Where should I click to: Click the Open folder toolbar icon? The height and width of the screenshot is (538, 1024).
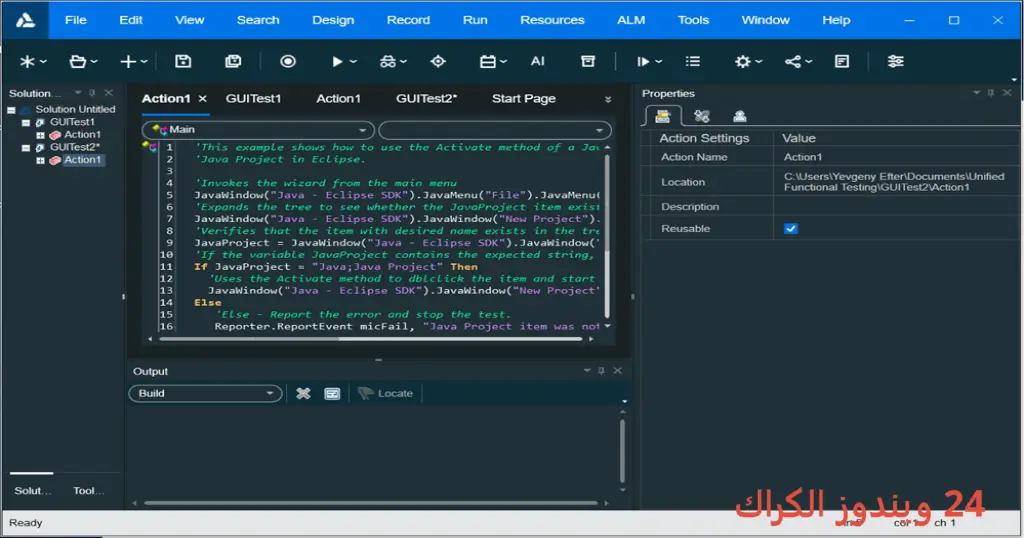click(78, 61)
